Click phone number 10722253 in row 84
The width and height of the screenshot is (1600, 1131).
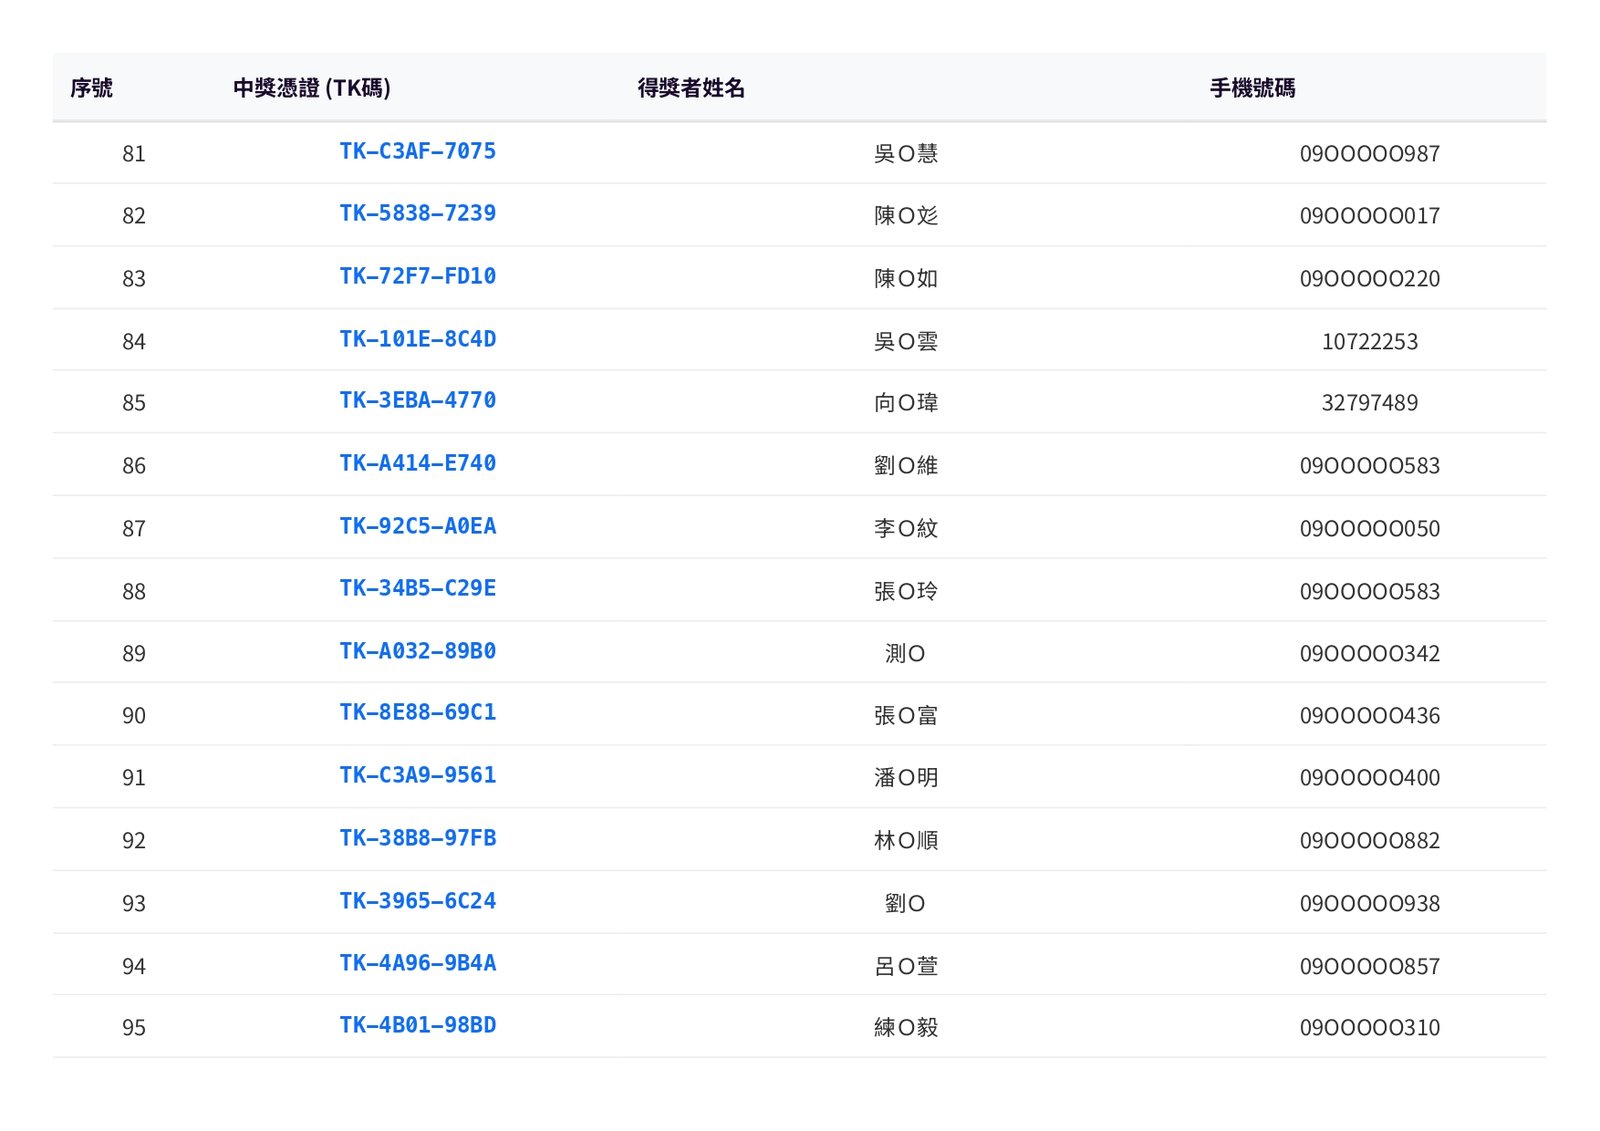[x=1369, y=342]
